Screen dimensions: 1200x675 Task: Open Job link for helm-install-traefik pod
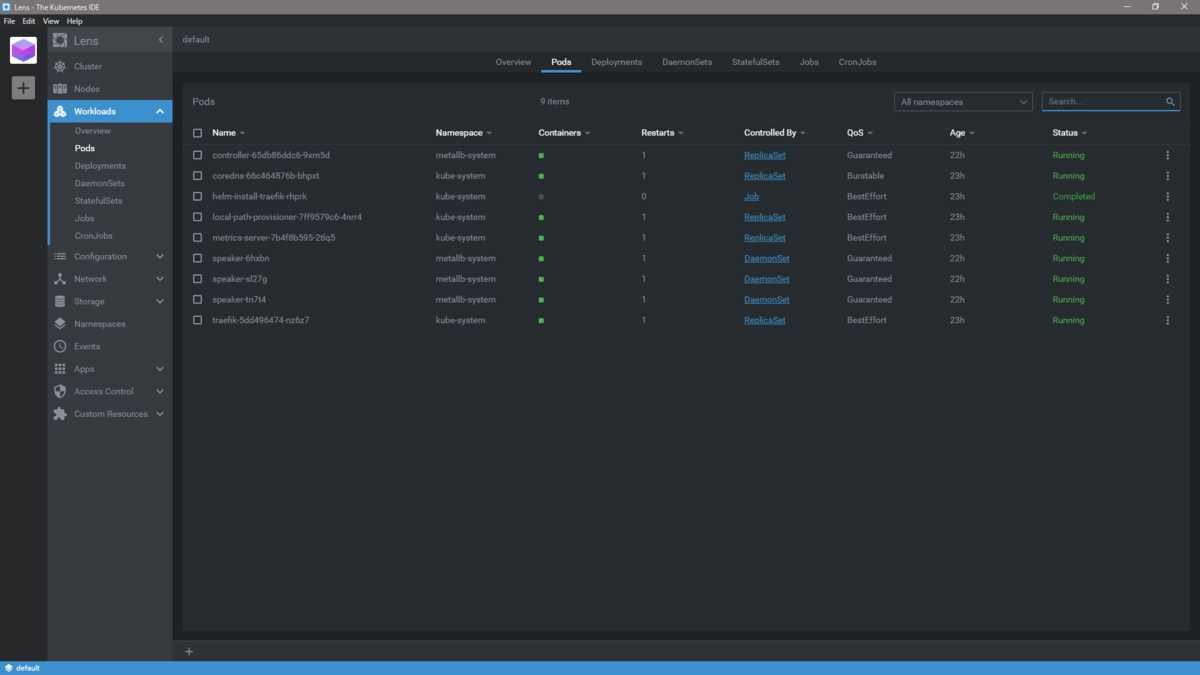point(751,196)
